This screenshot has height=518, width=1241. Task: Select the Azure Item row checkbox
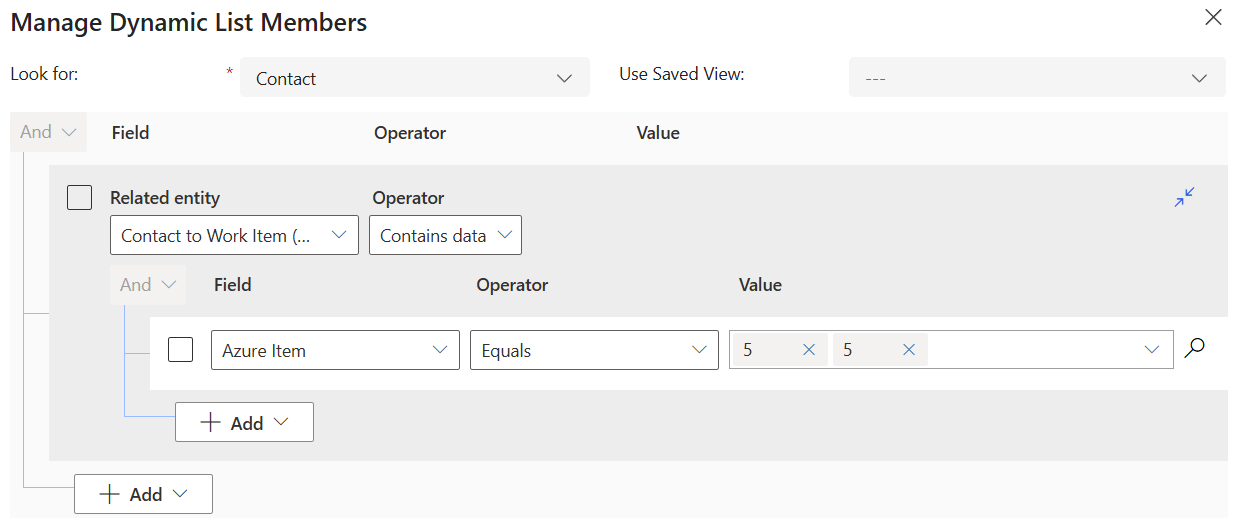pos(180,350)
